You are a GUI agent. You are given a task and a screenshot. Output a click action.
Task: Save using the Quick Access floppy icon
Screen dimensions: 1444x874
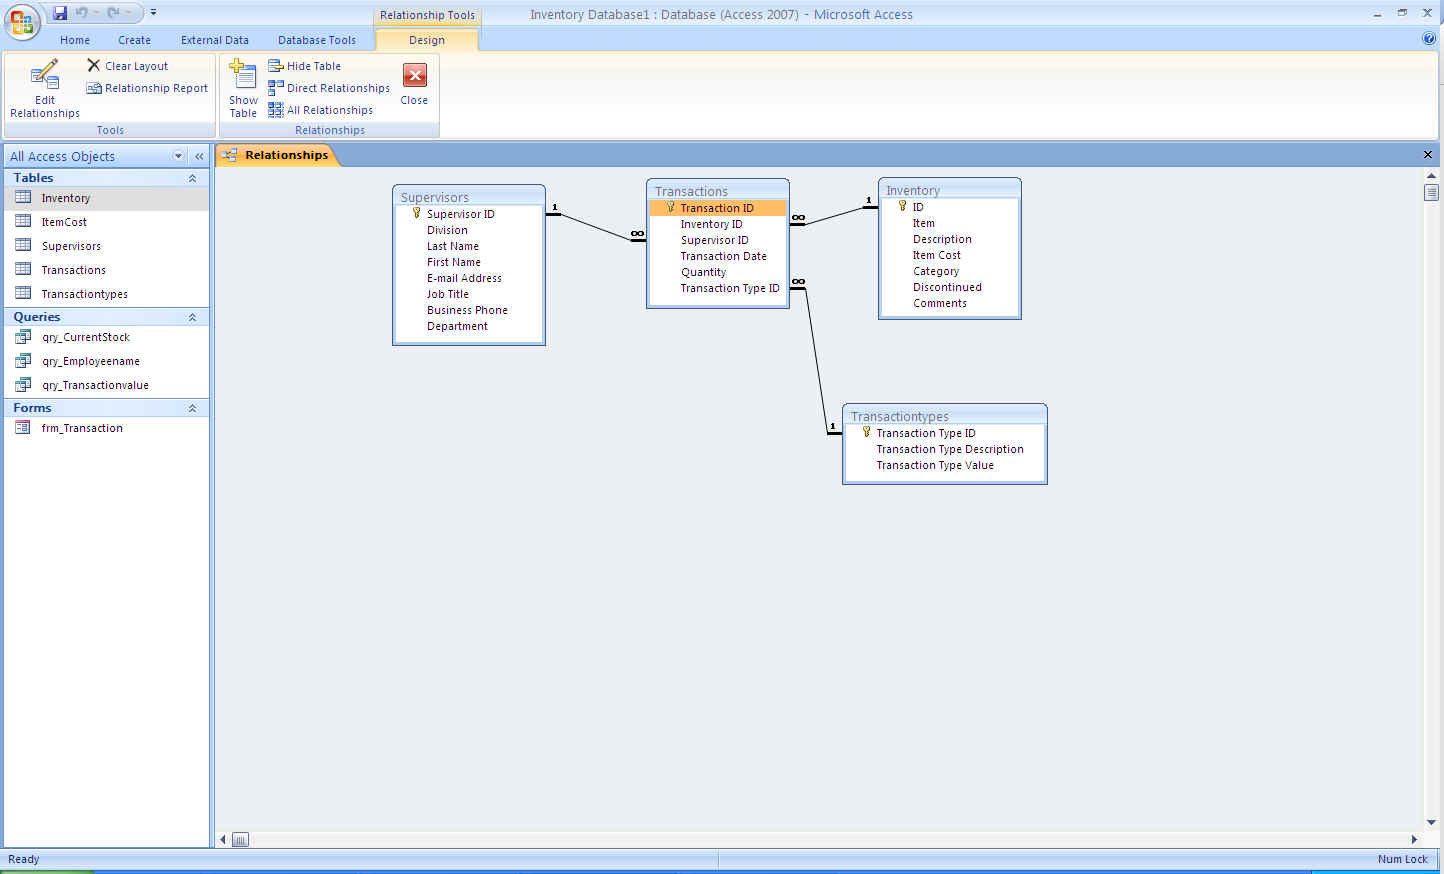pos(60,13)
